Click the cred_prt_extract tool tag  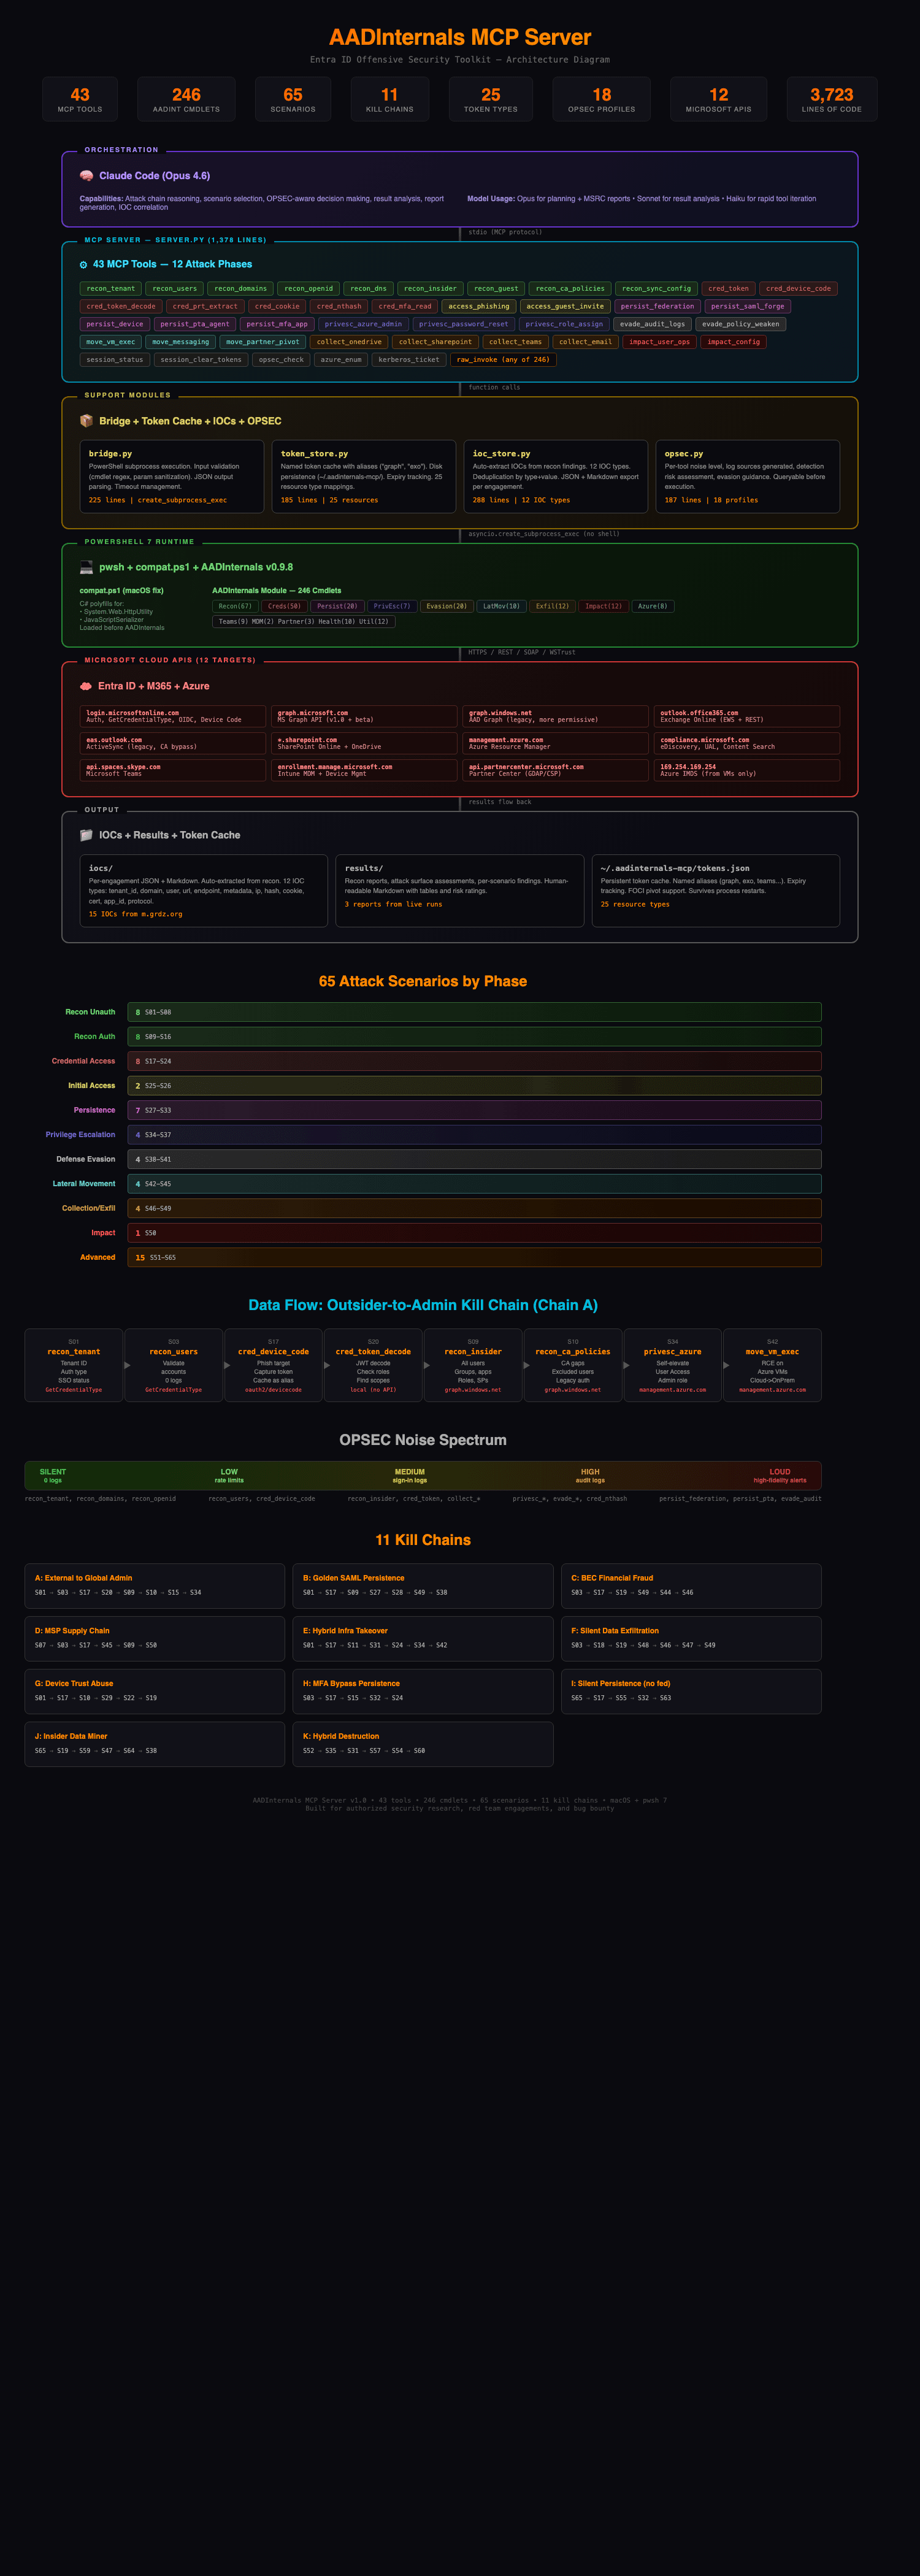[205, 307]
